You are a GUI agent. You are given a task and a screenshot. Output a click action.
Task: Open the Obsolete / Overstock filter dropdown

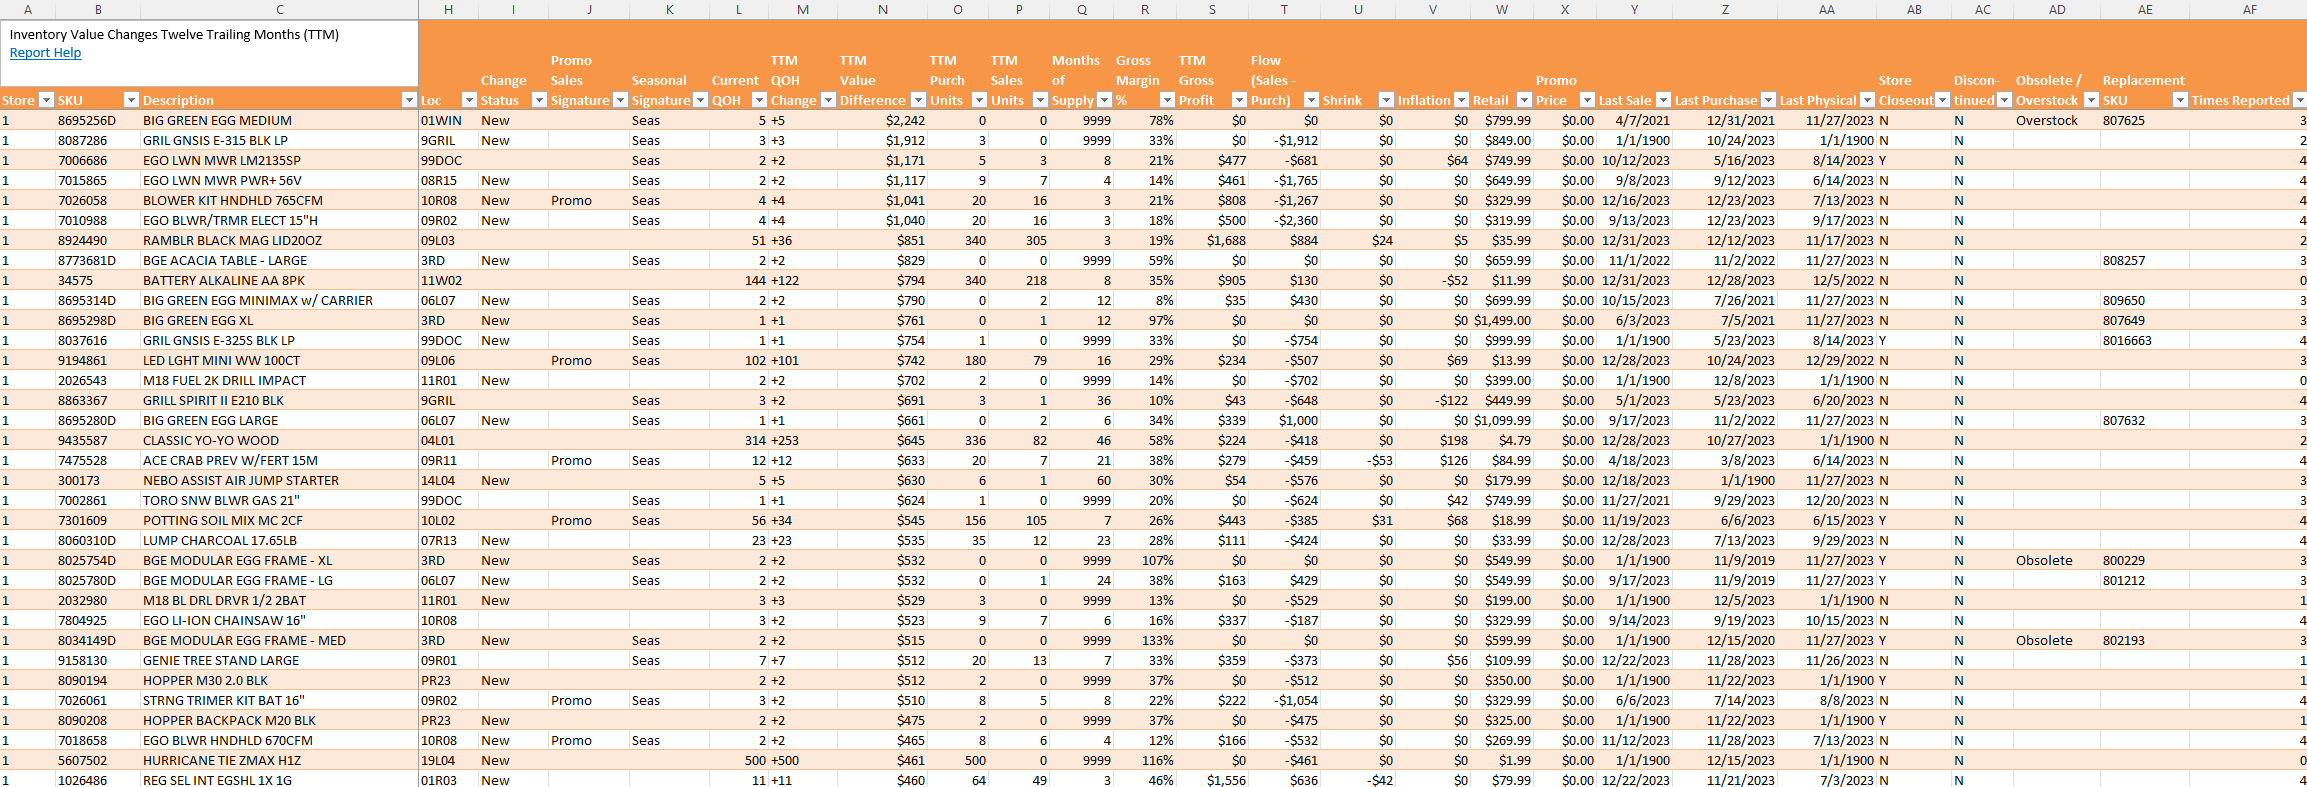point(2091,100)
